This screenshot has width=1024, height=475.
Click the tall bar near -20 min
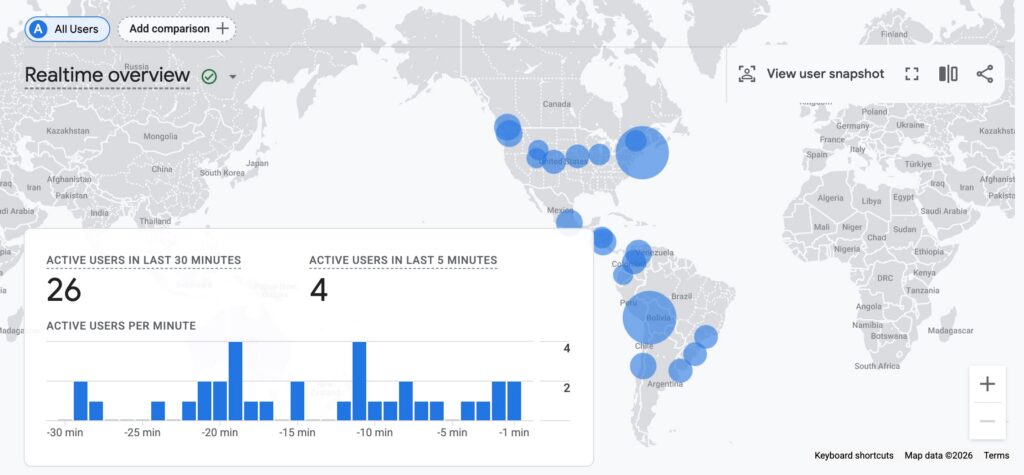[x=235, y=381]
